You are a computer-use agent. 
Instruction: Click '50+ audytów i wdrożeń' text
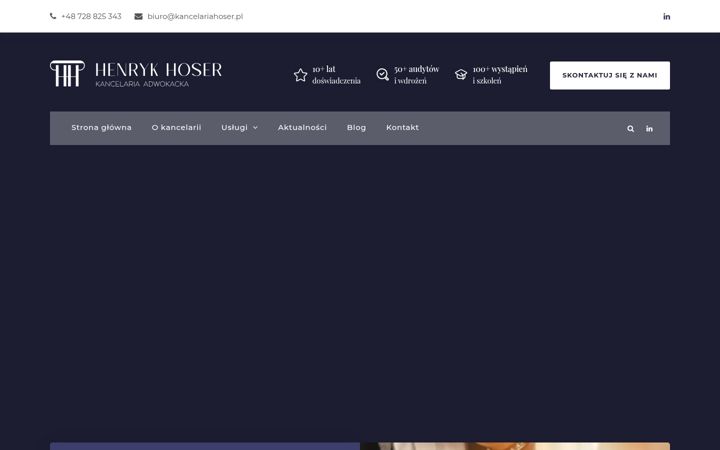tap(416, 75)
